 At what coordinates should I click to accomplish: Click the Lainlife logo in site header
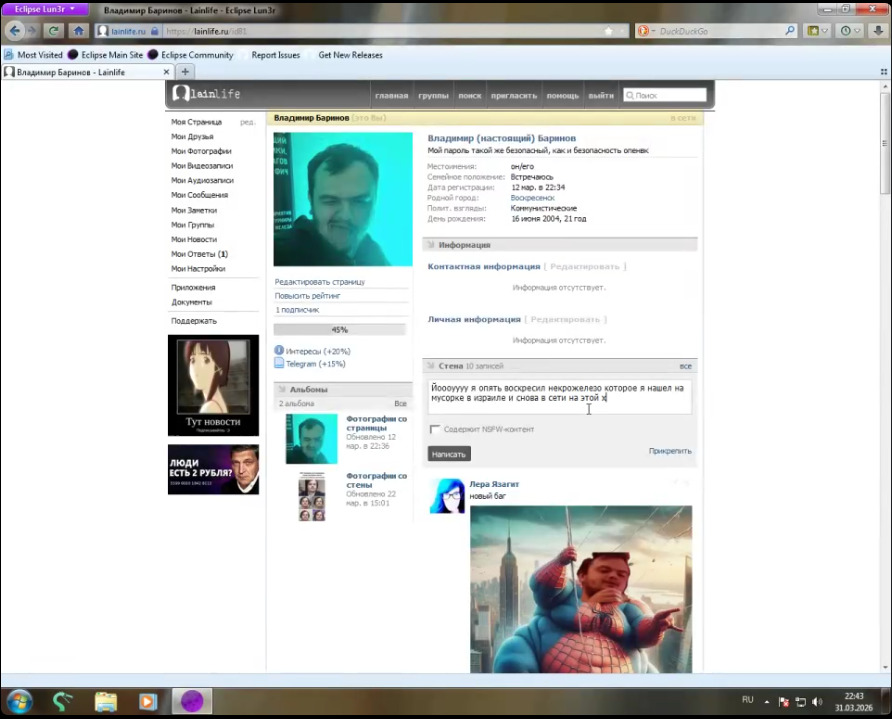click(206, 94)
